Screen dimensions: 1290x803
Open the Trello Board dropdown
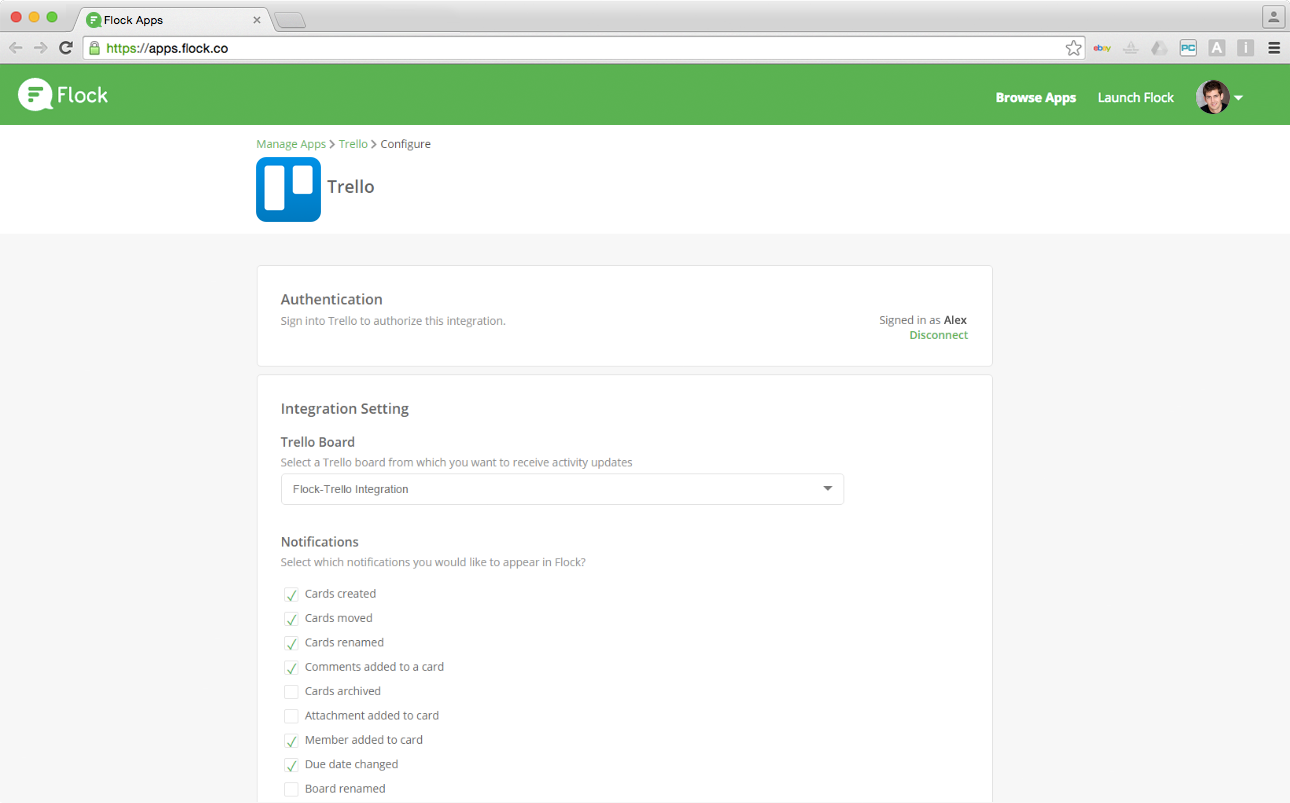562,489
